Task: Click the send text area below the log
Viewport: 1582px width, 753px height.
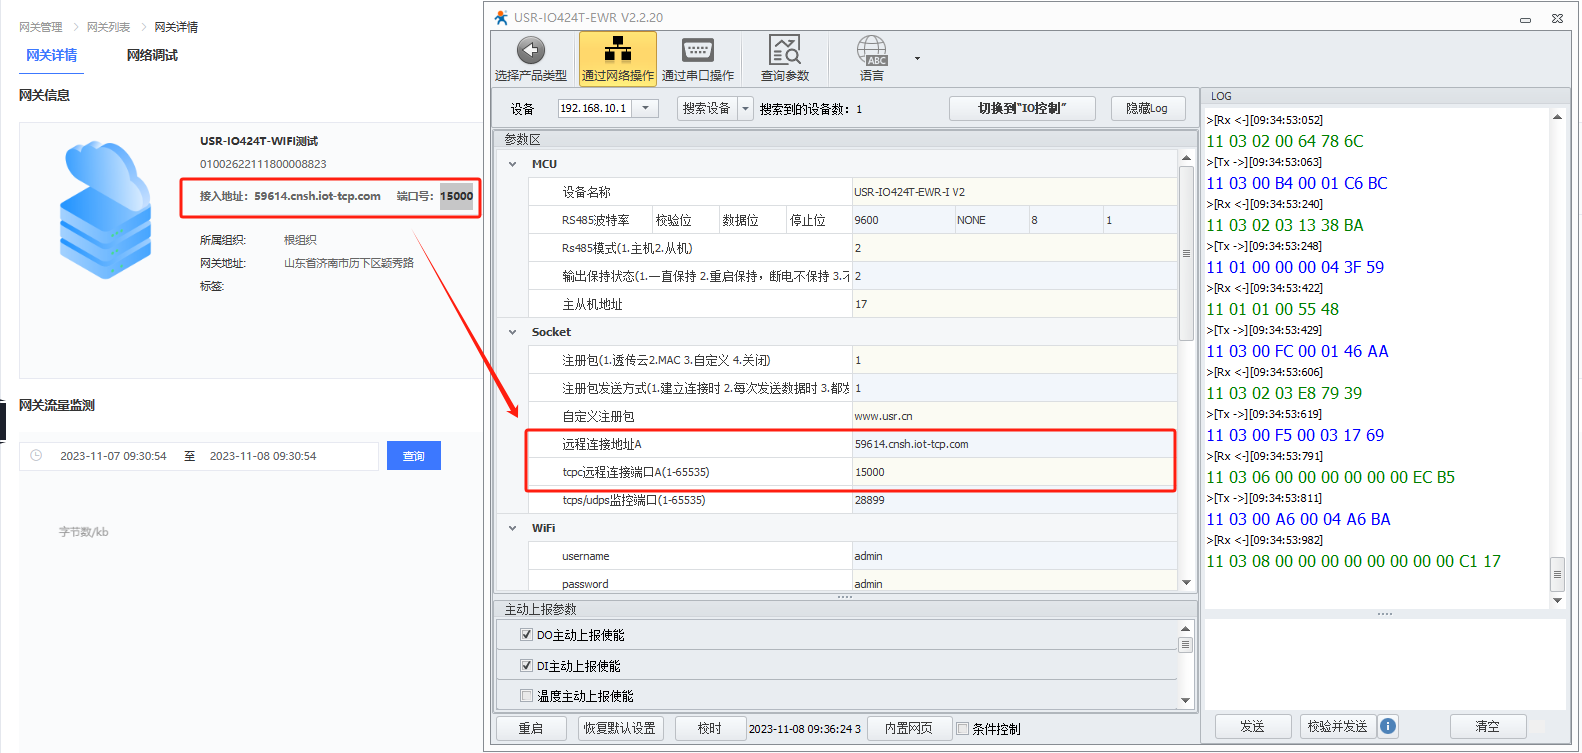Action: [x=1385, y=663]
